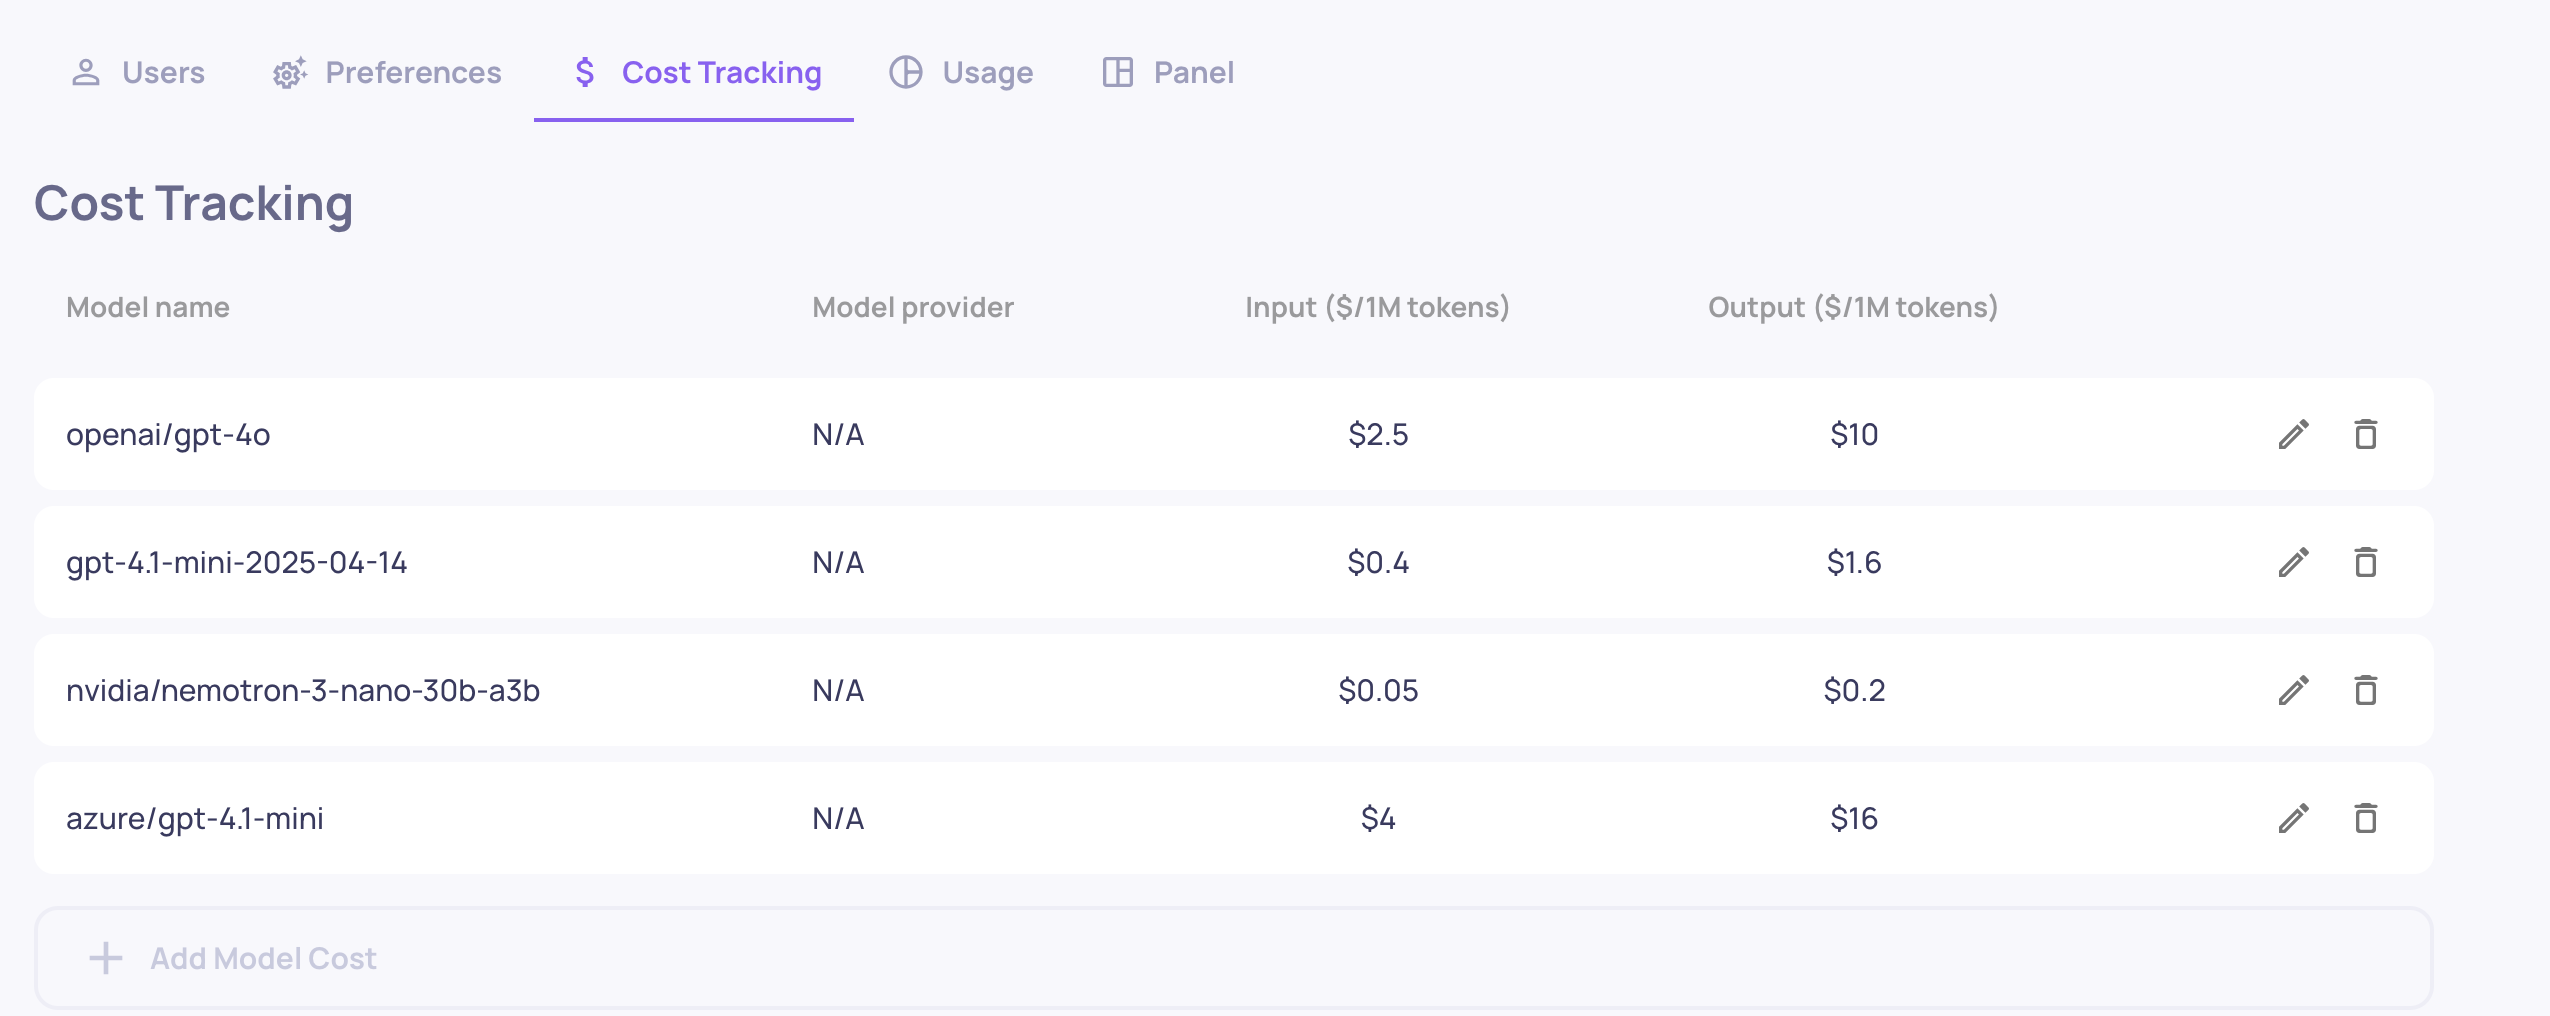Edit the openai/gpt-4o cost row
Image resolution: width=2550 pixels, height=1016 pixels.
2293,434
